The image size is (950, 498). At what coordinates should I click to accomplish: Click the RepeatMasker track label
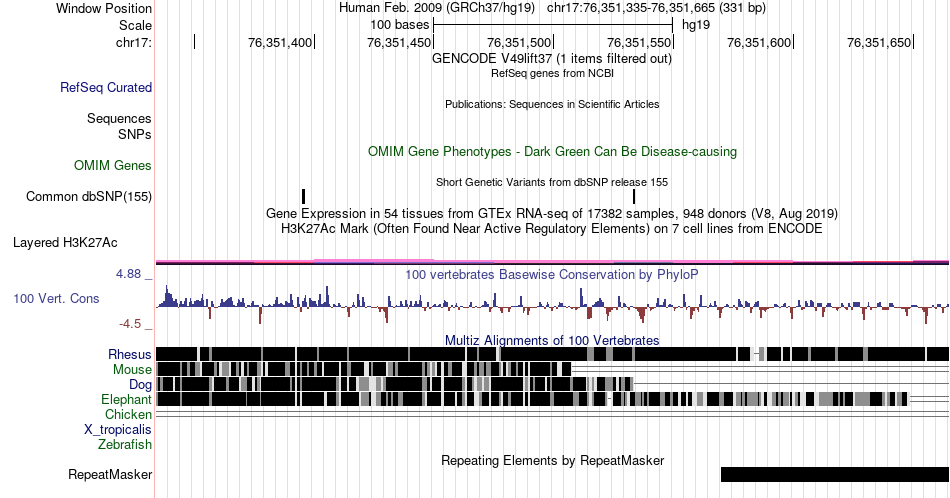coord(110,474)
